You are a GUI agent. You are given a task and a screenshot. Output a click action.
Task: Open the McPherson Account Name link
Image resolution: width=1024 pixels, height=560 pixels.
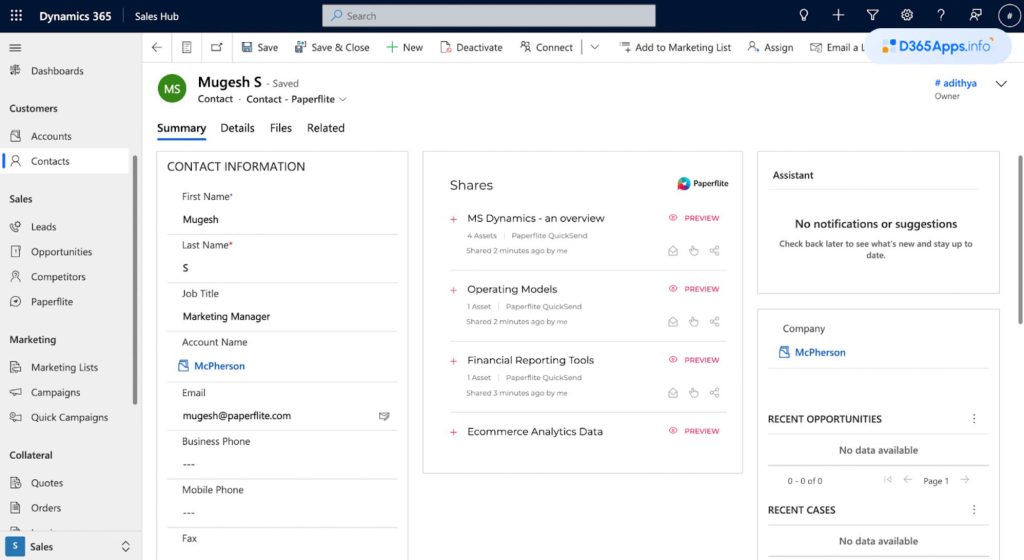click(219, 366)
